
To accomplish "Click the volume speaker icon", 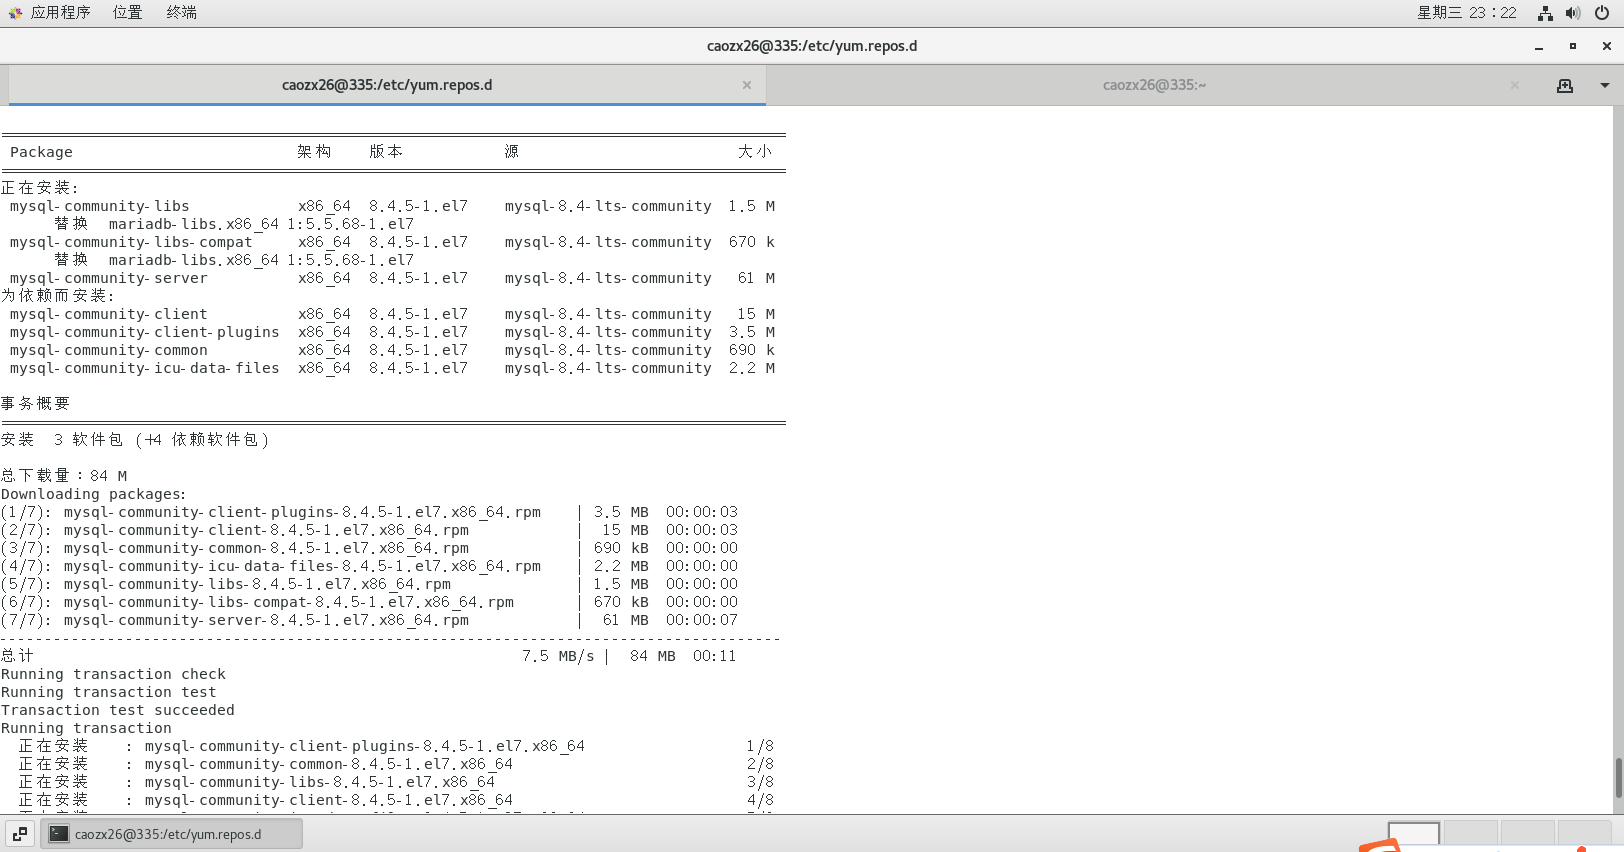I will click(1573, 13).
